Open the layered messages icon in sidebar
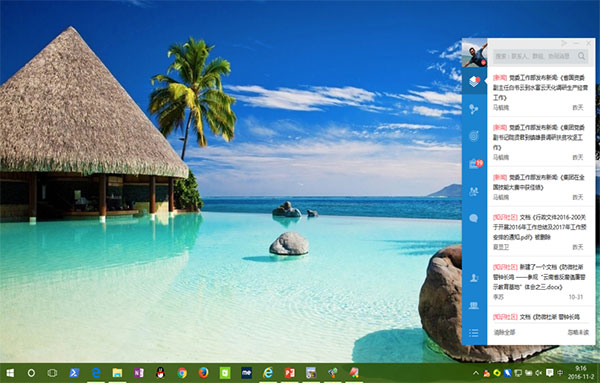Screen dimensions: 600x383 [474, 81]
